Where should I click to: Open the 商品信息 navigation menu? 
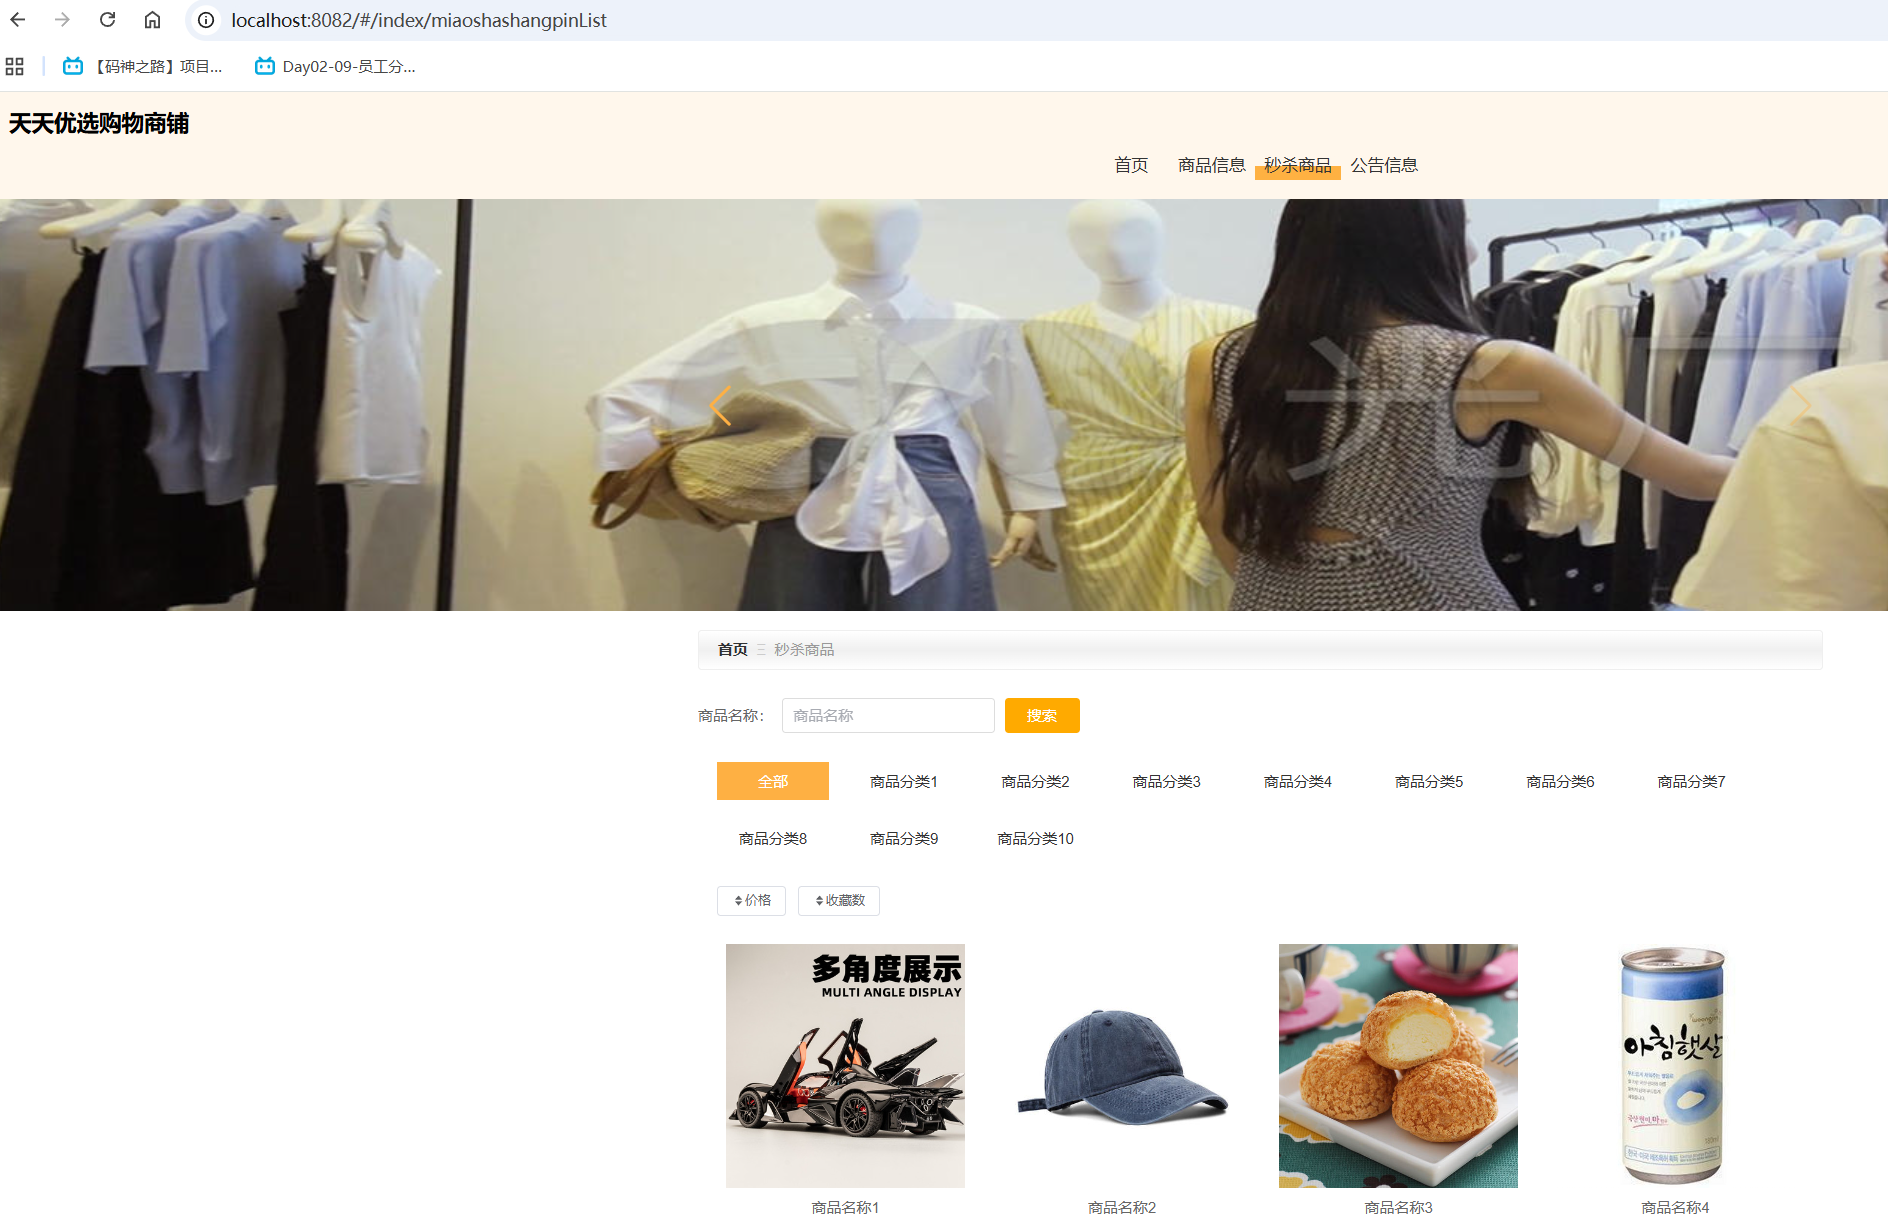pyautogui.click(x=1211, y=165)
